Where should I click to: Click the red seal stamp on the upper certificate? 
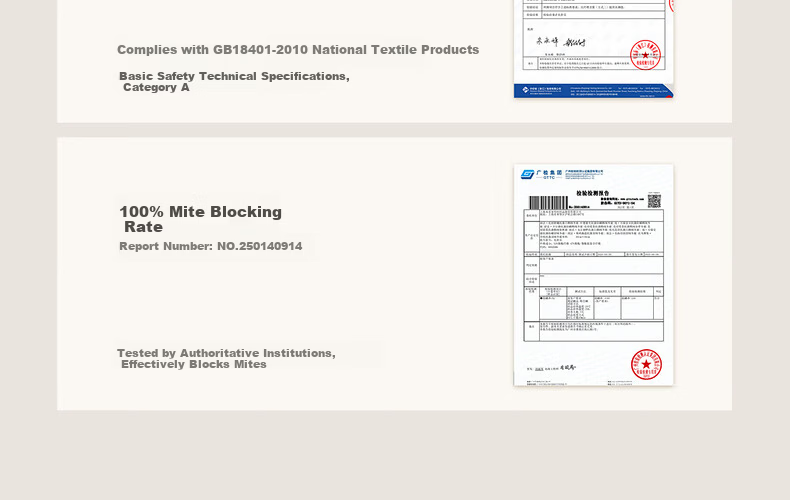645,55
